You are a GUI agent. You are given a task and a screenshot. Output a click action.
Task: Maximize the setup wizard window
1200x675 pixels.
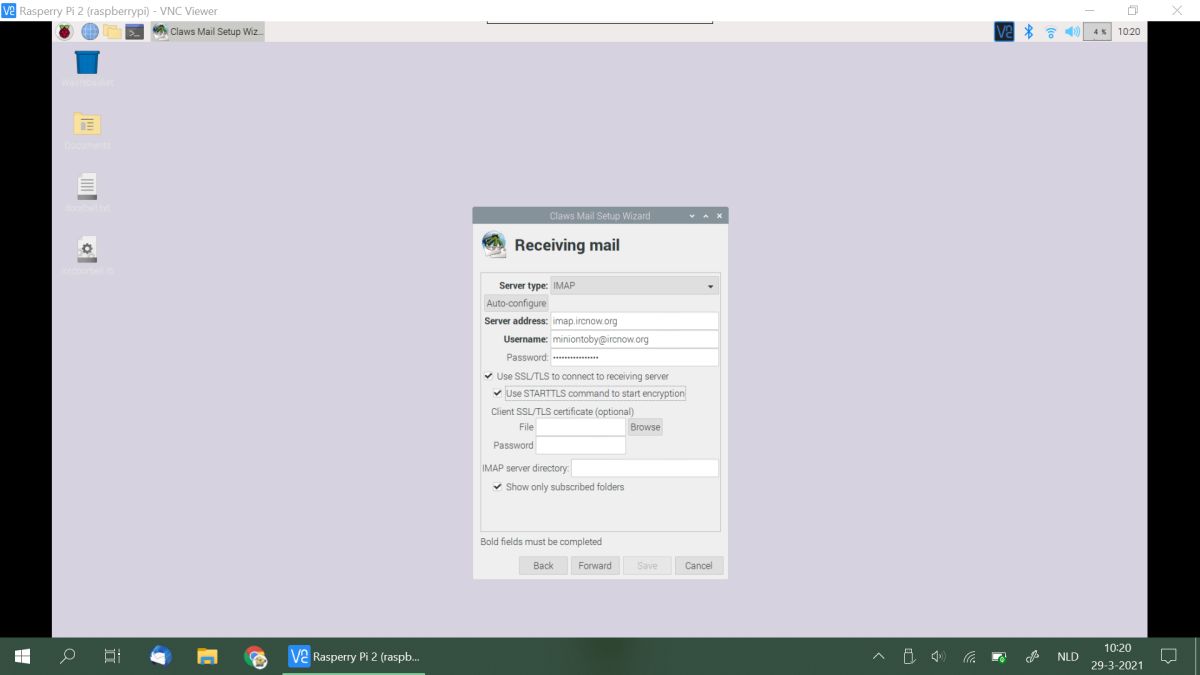click(x=705, y=216)
